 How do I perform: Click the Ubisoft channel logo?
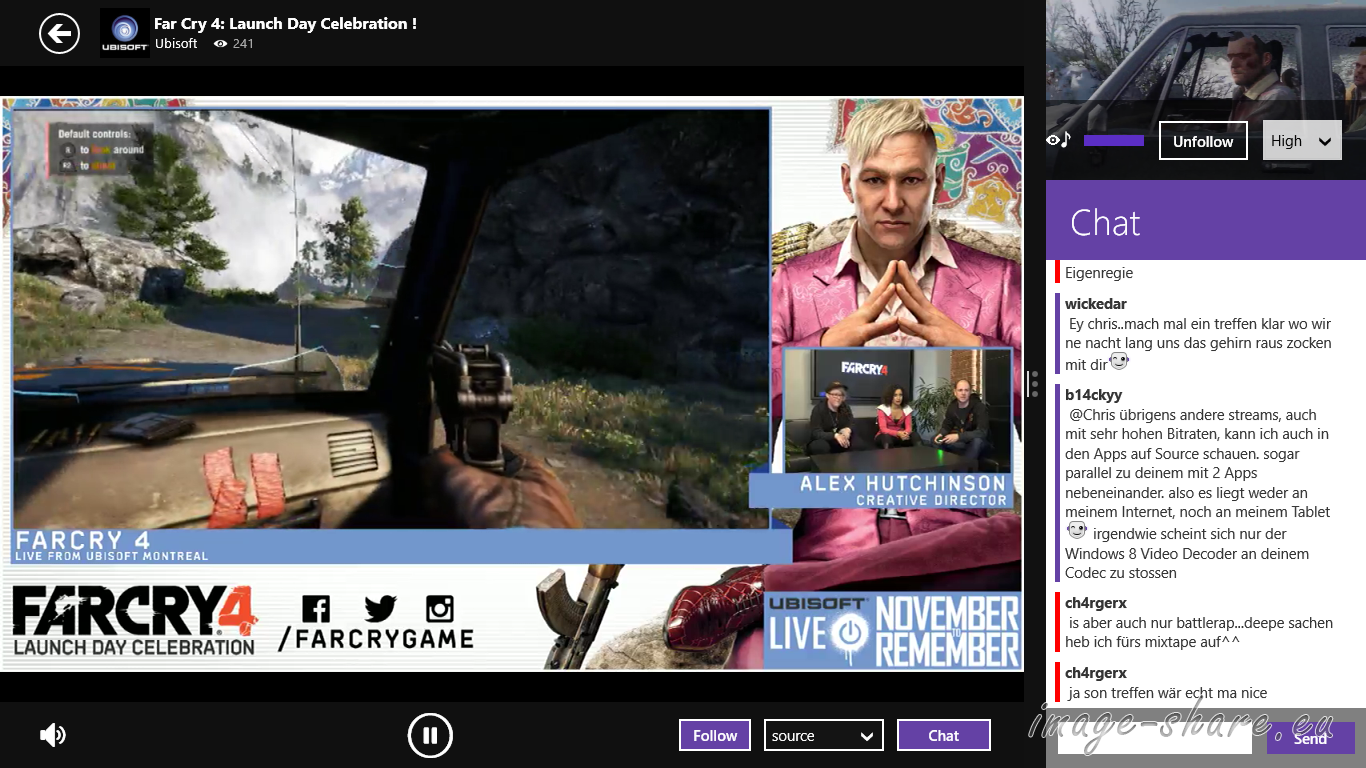point(125,33)
